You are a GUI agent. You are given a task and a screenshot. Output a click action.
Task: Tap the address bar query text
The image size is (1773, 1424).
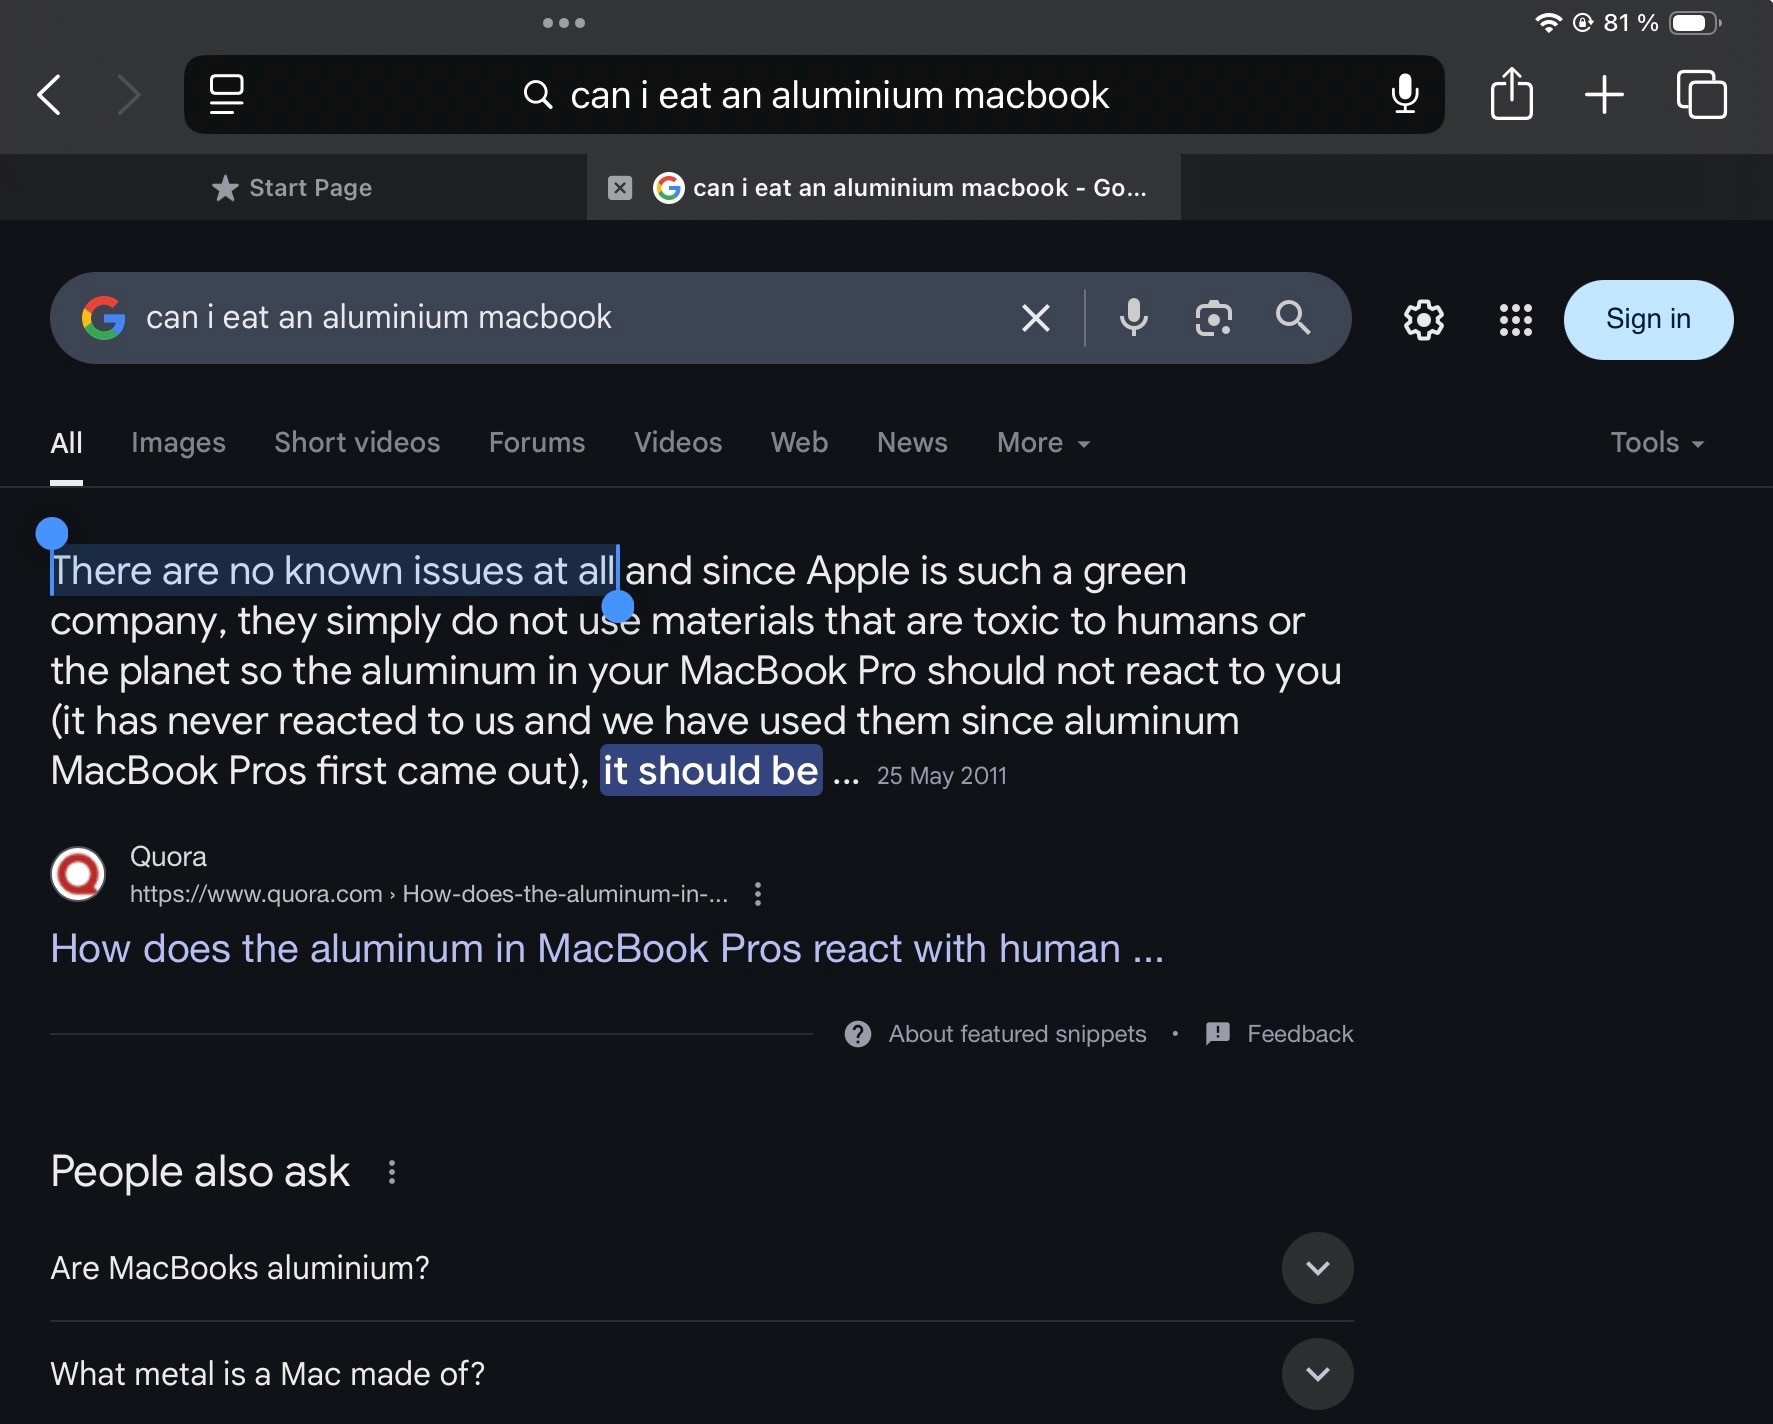839,95
